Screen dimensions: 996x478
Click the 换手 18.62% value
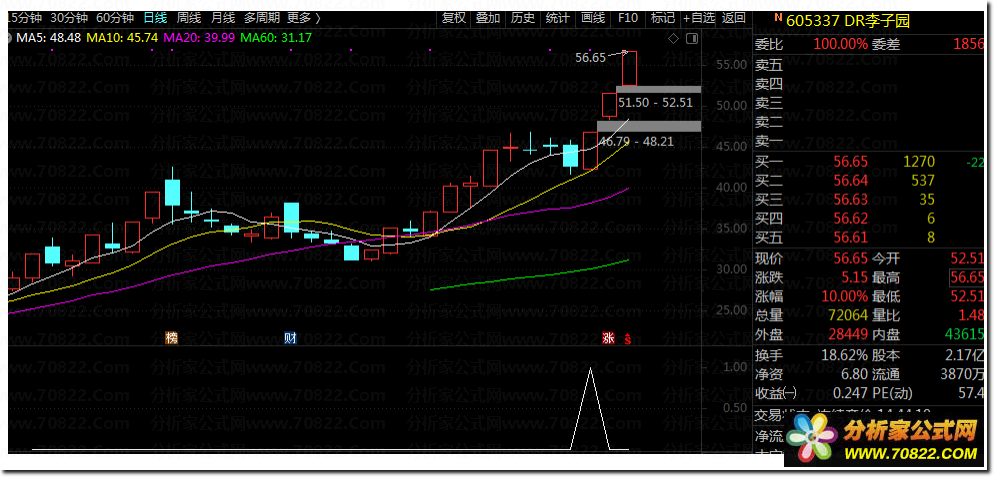844,354
